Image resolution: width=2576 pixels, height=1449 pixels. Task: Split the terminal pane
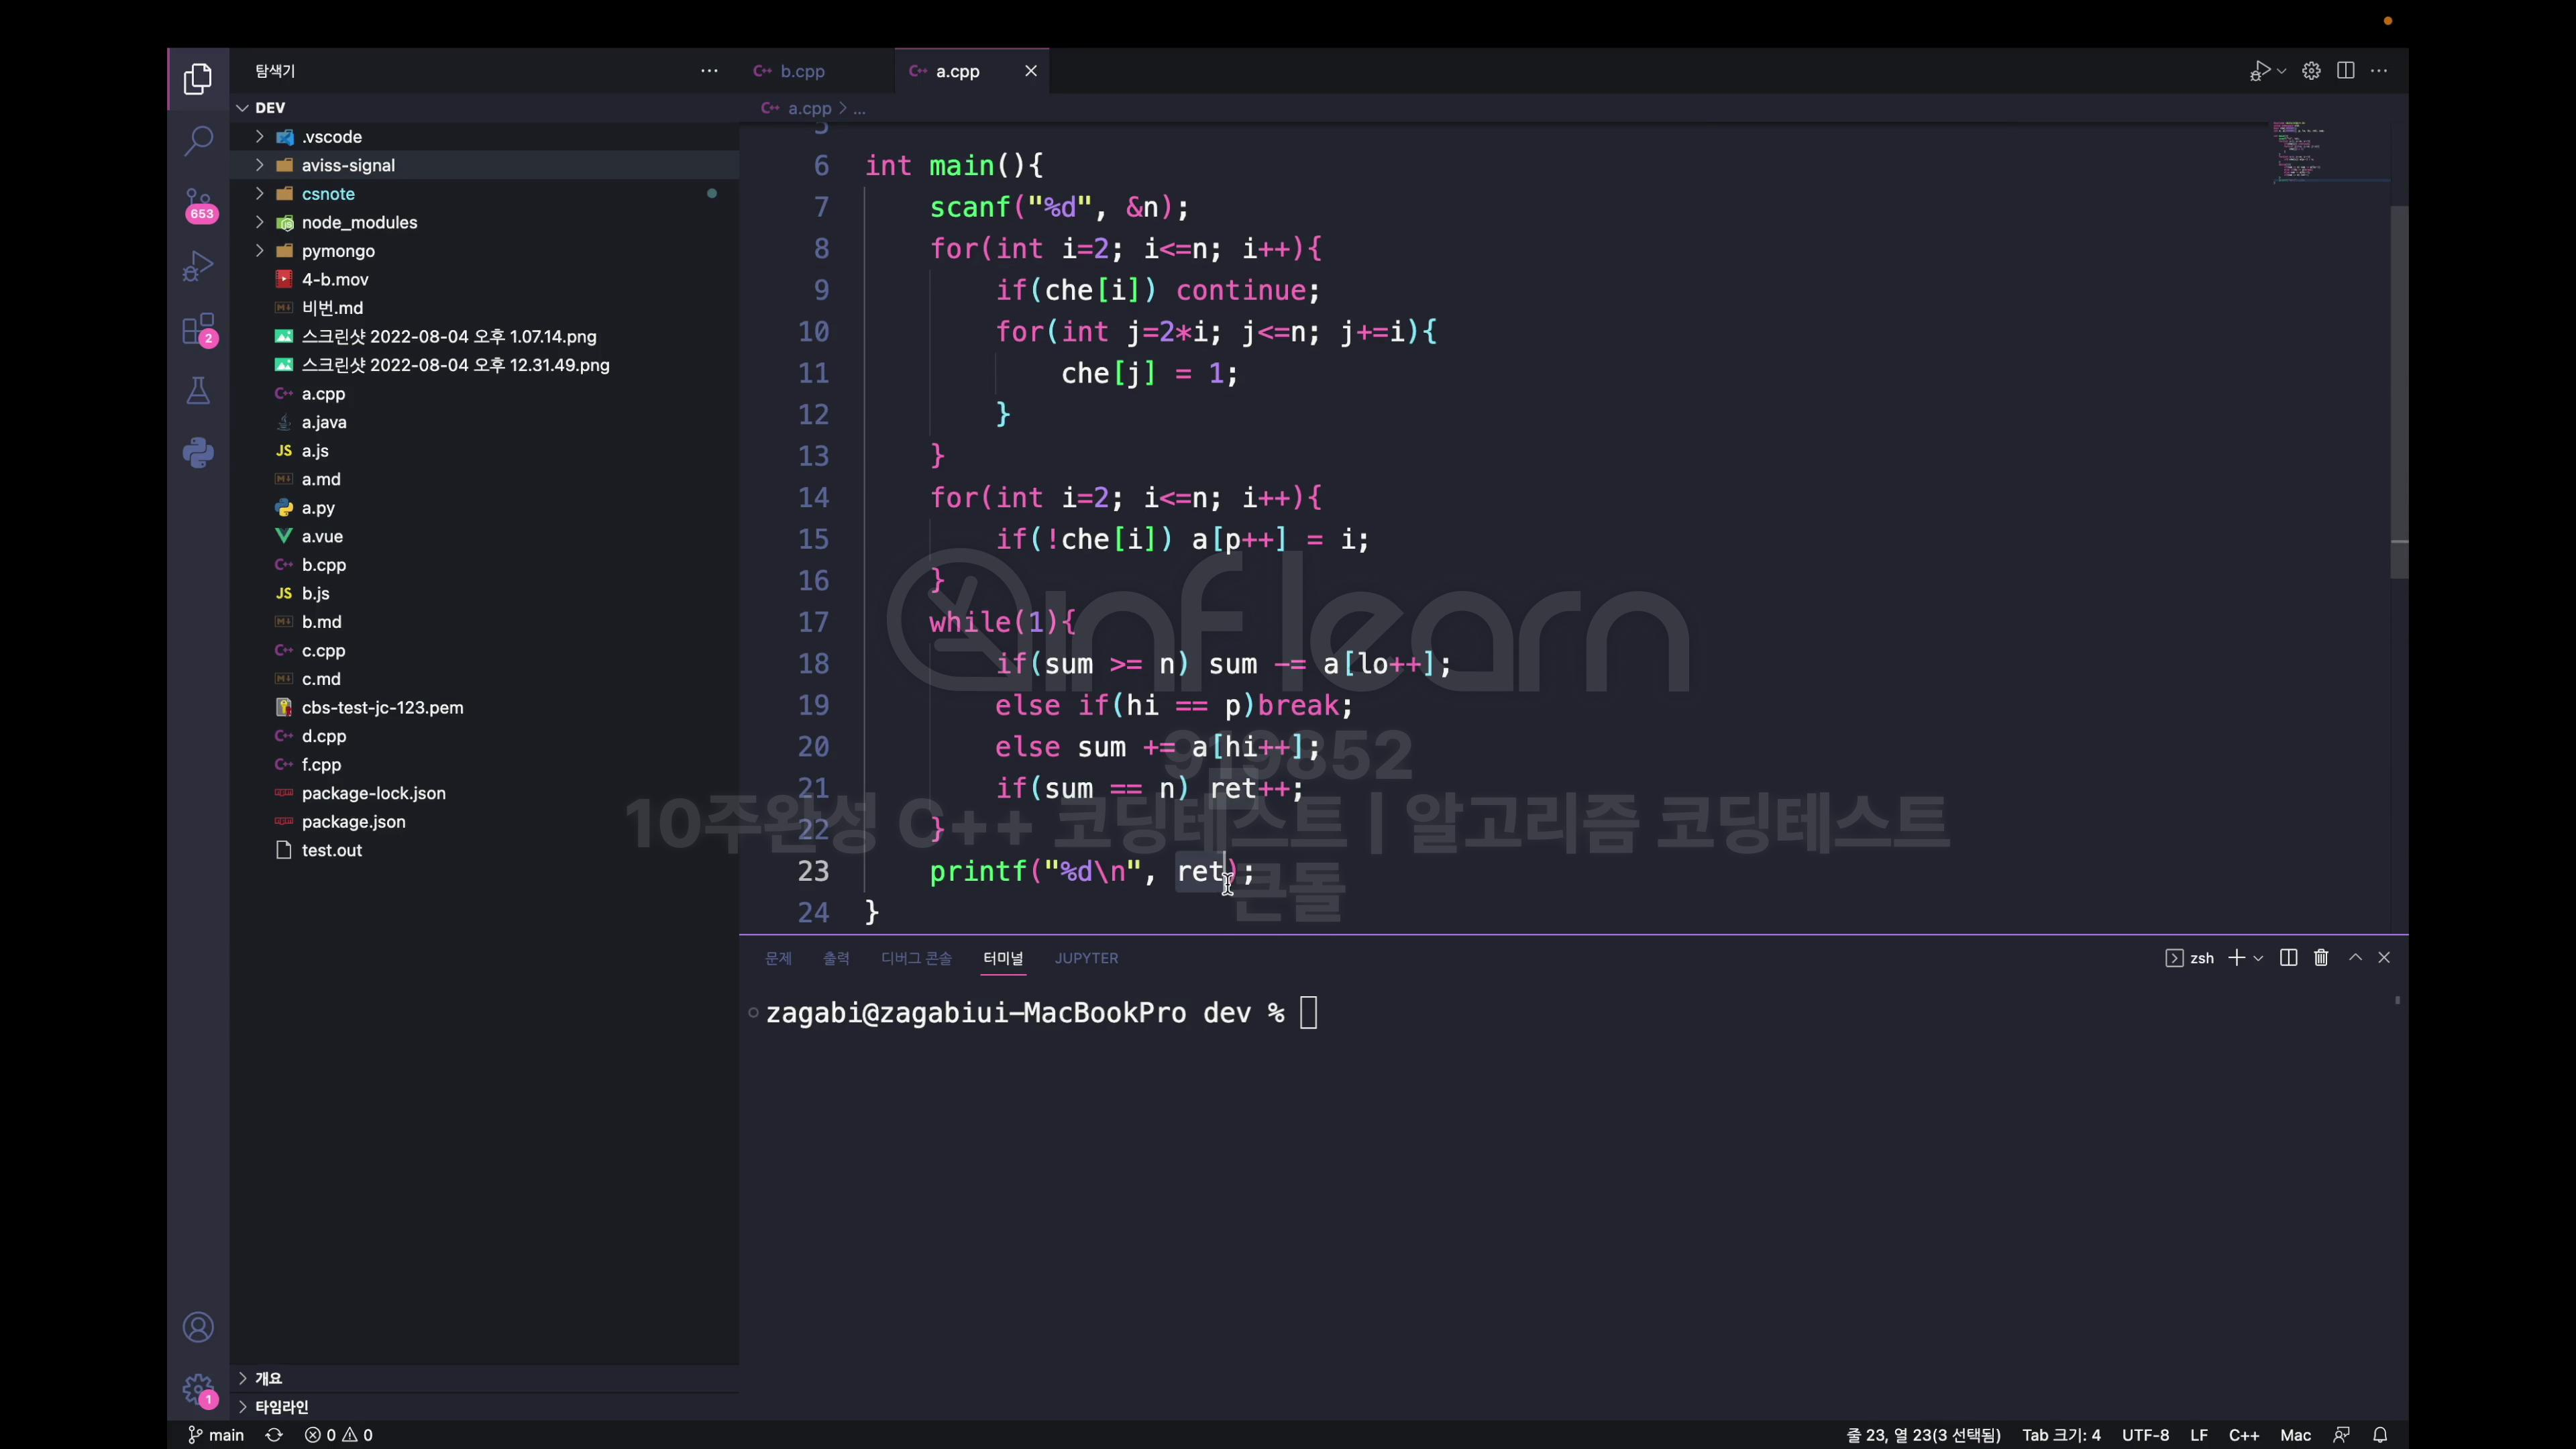coord(2288,958)
